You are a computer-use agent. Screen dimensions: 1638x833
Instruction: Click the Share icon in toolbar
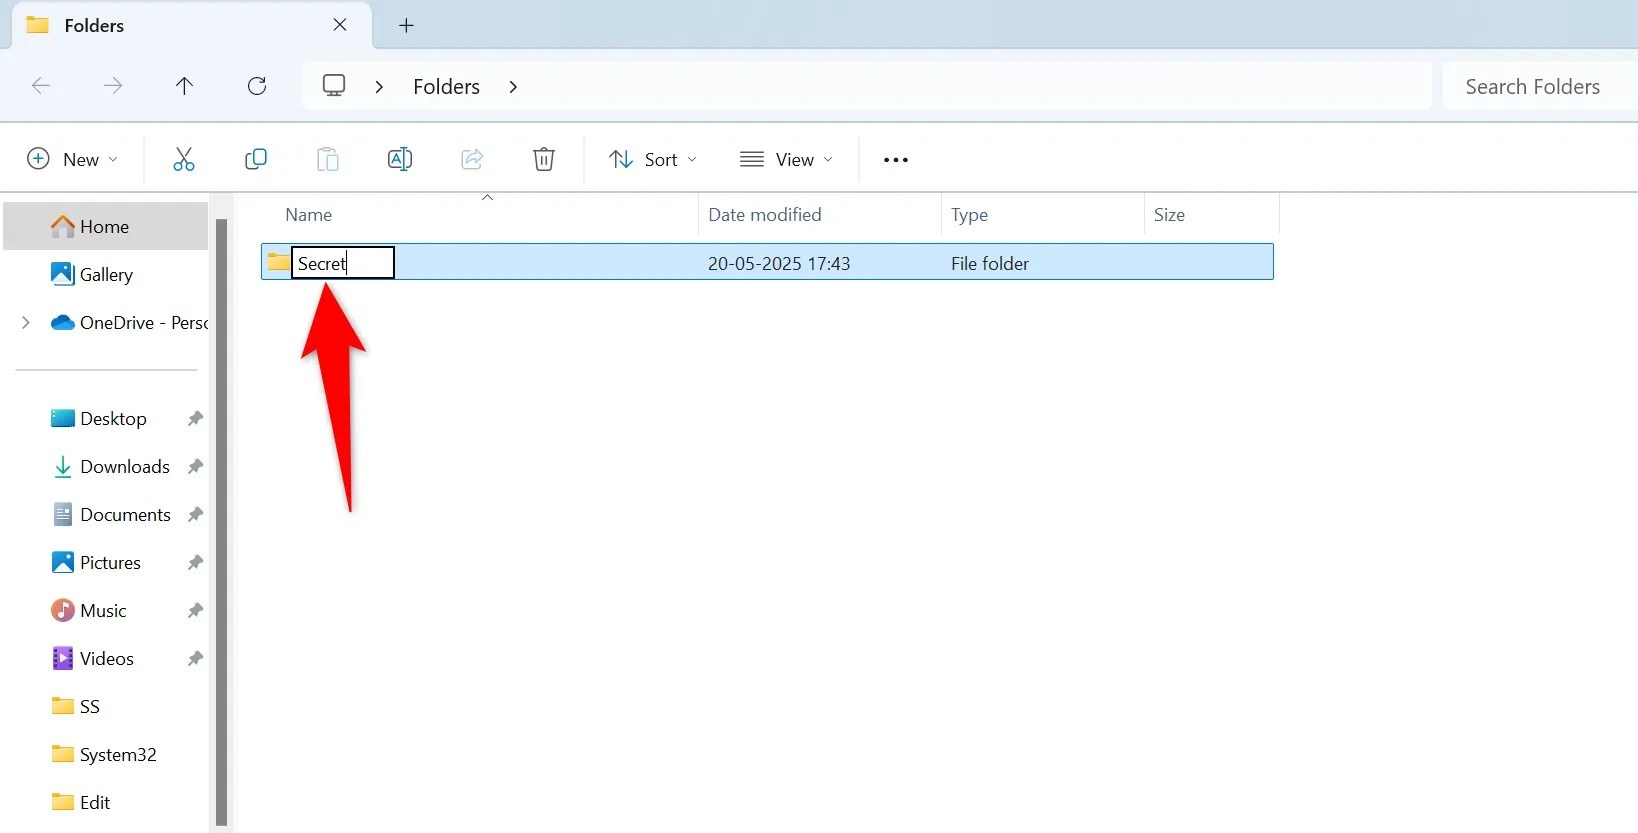(472, 160)
